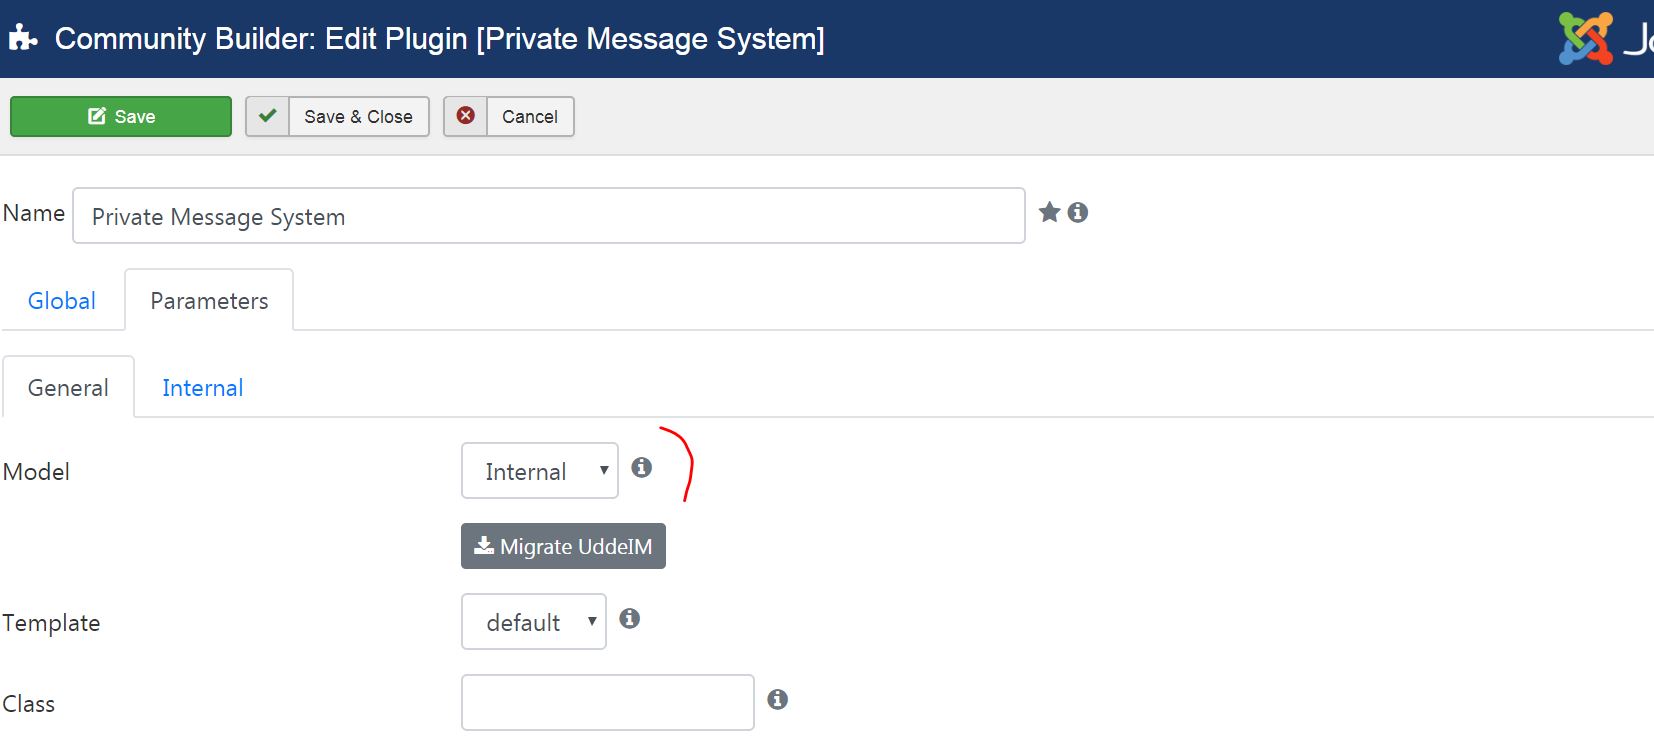Switch to the Global tab
The image size is (1654, 740).
(62, 301)
